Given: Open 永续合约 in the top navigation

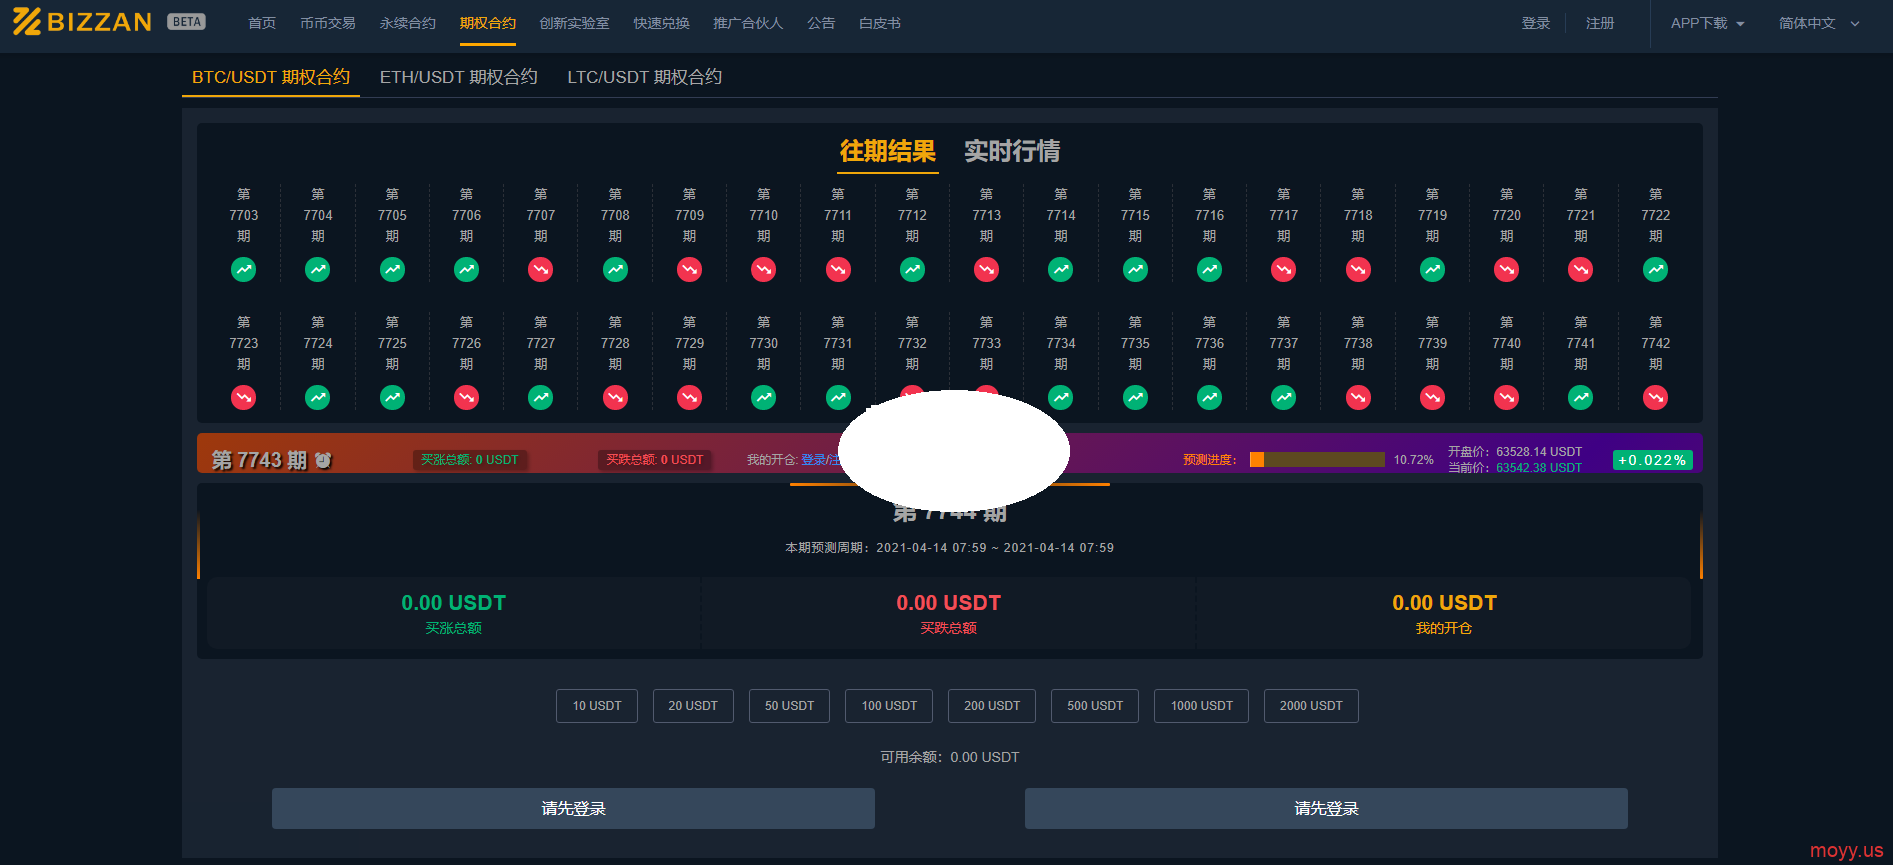Looking at the screenshot, I should tap(407, 23).
